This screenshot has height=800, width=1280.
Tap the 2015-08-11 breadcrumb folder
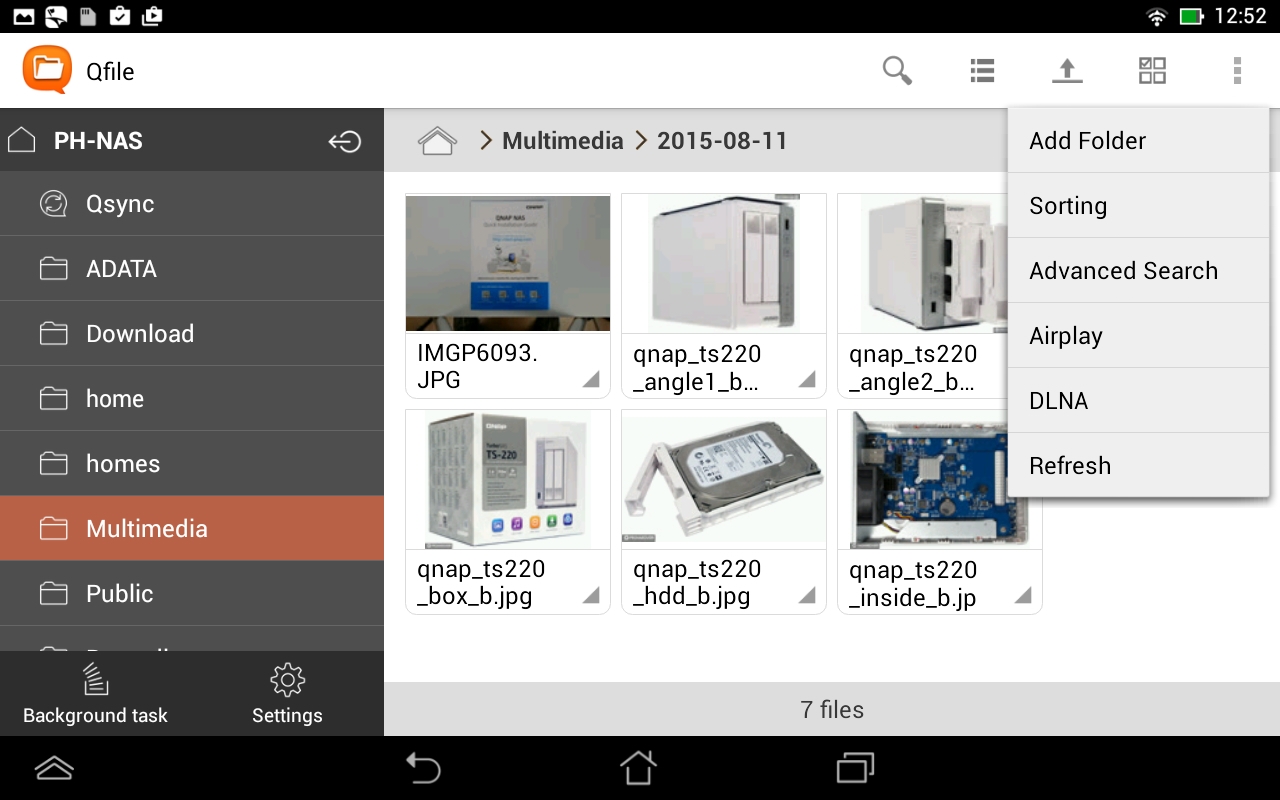[722, 141]
